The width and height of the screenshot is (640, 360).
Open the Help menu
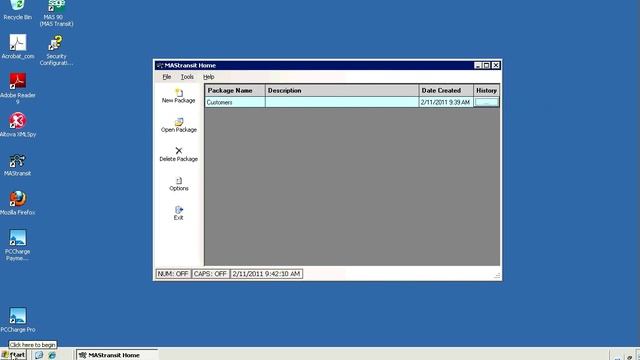coord(209,77)
